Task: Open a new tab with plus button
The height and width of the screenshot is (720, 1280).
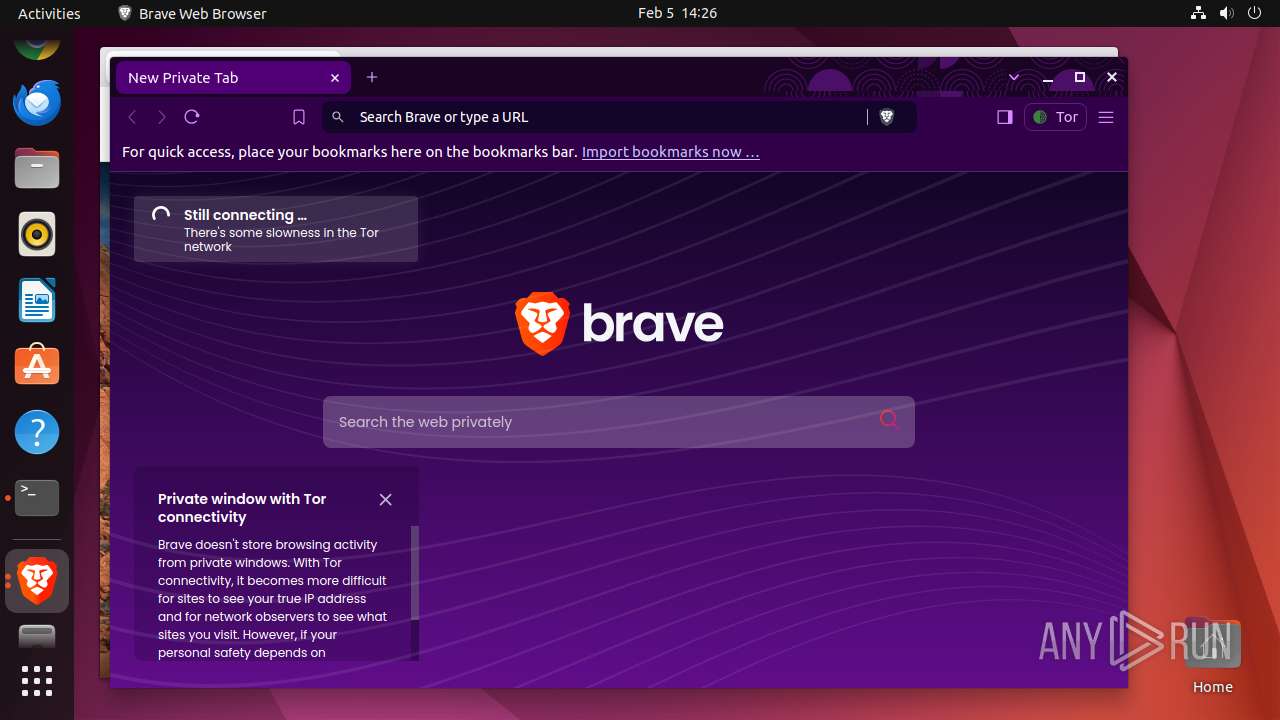Action: tap(372, 77)
